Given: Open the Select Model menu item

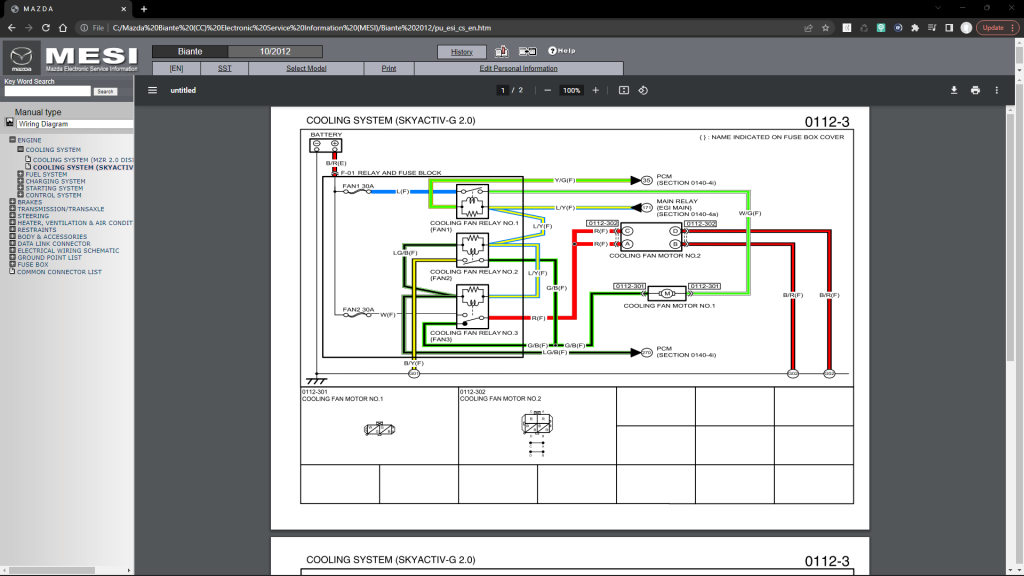Looking at the screenshot, I should click(x=306, y=68).
